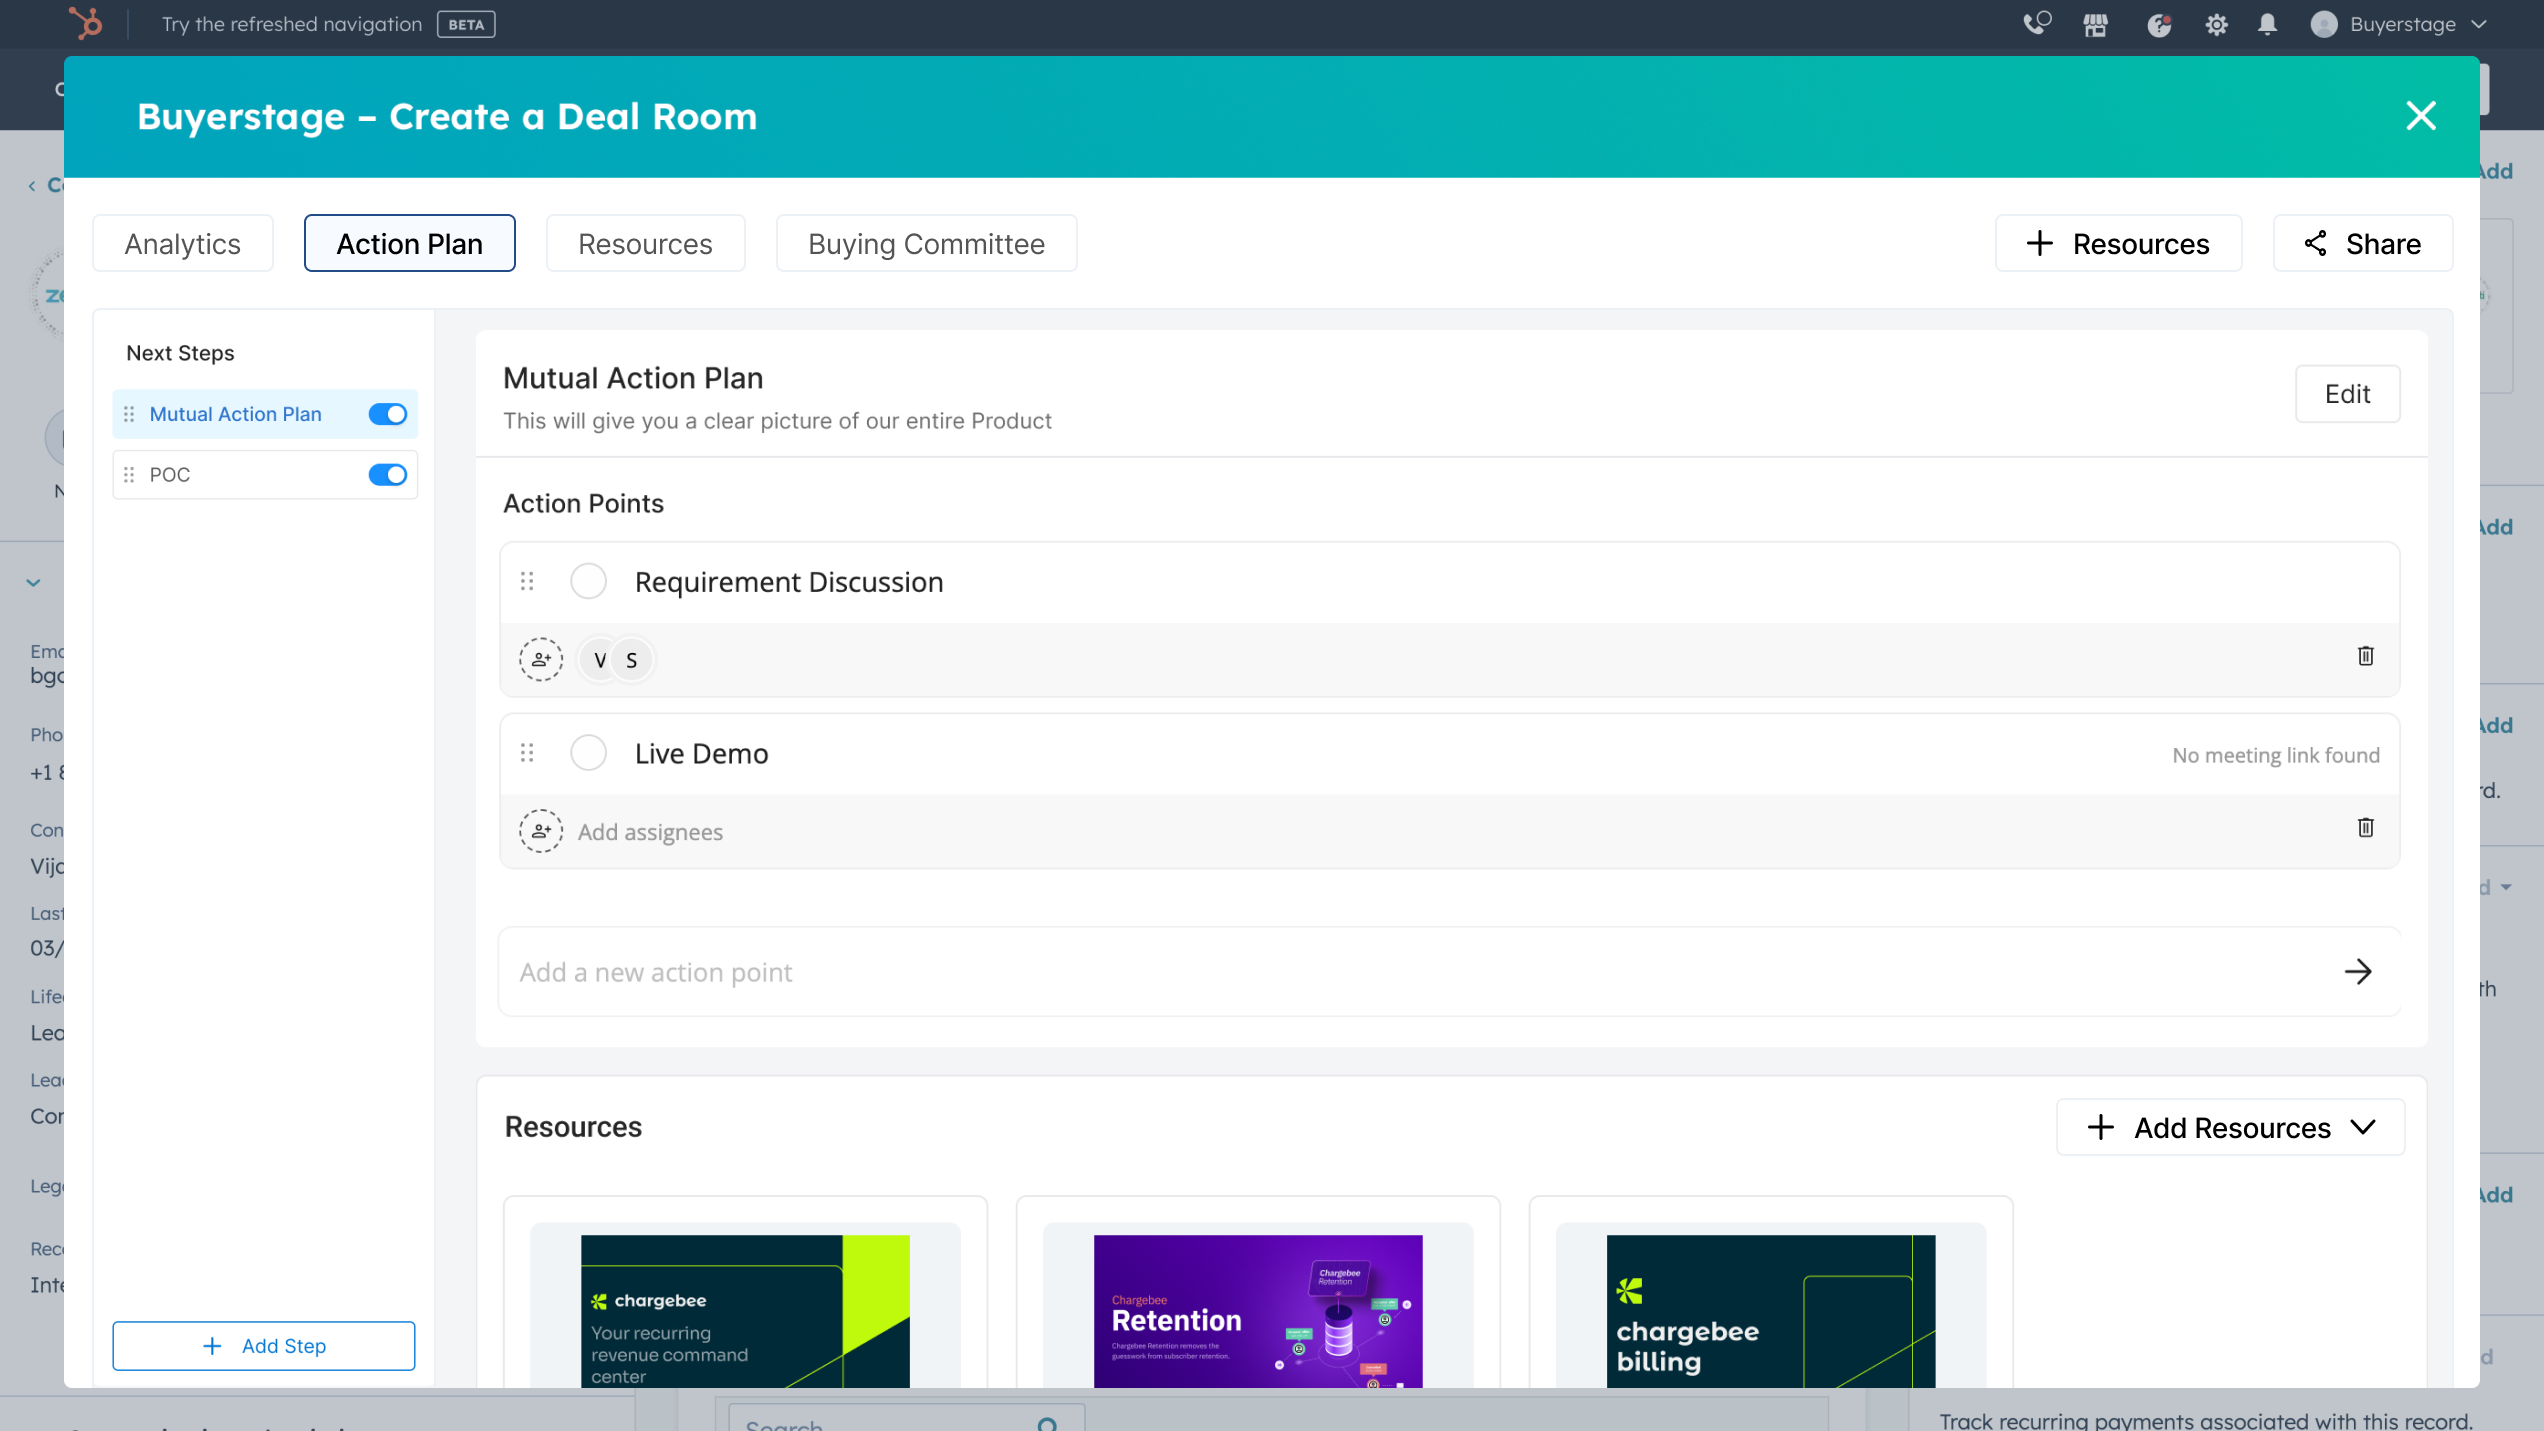Click Edit on Mutual Action Plan
Image resolution: width=2544 pixels, height=1431 pixels.
[x=2346, y=394]
